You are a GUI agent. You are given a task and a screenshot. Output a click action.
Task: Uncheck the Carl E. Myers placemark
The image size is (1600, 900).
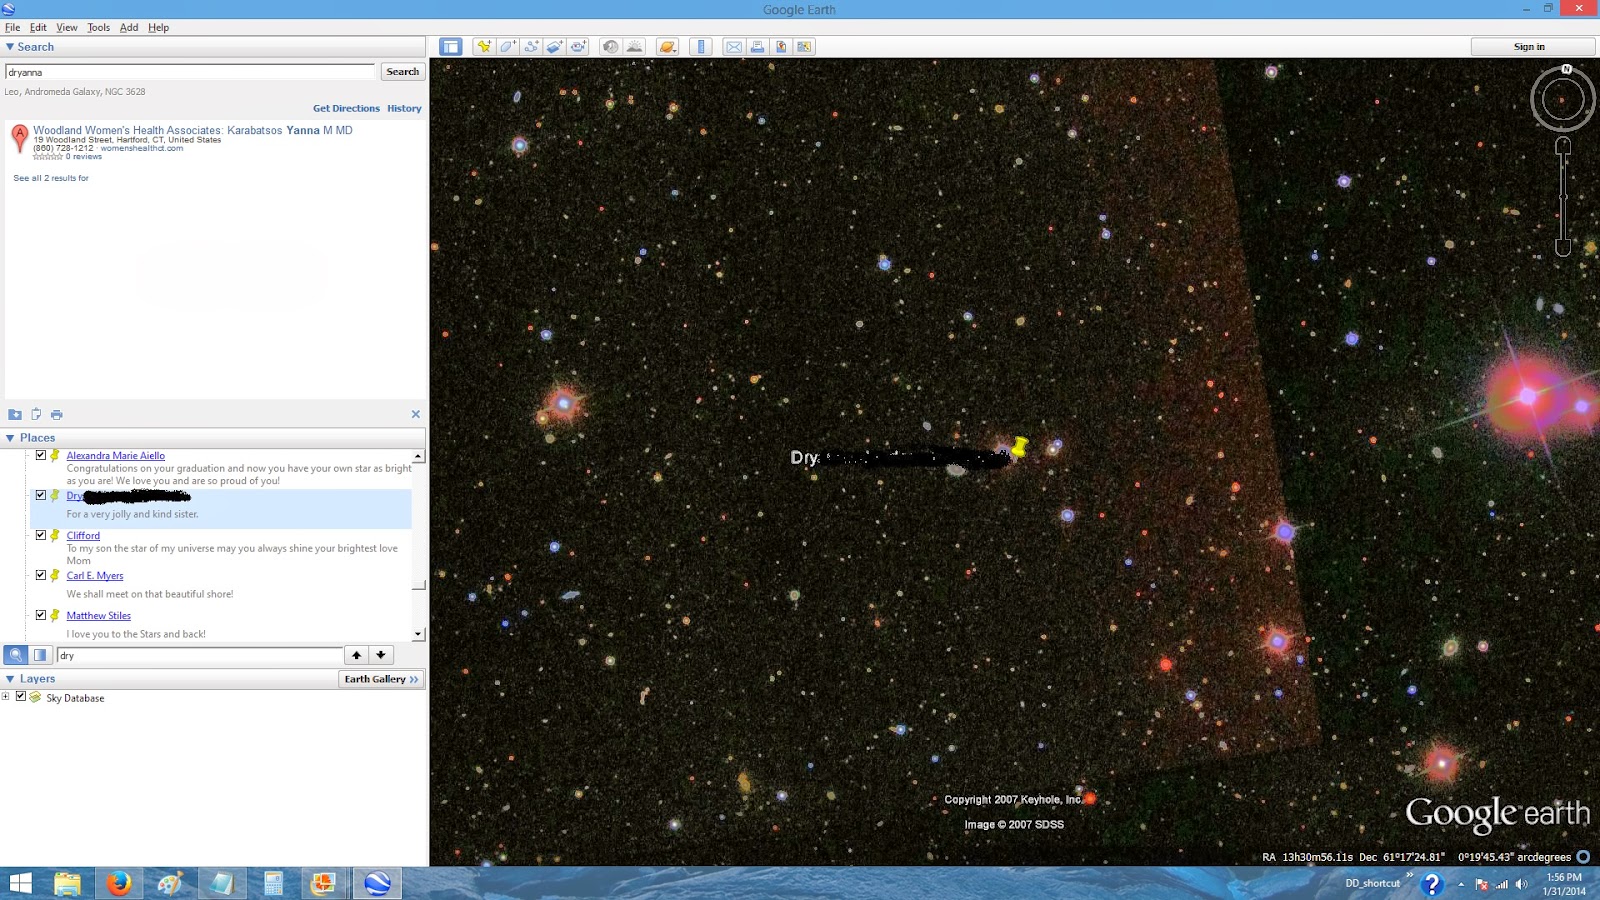[41, 575]
